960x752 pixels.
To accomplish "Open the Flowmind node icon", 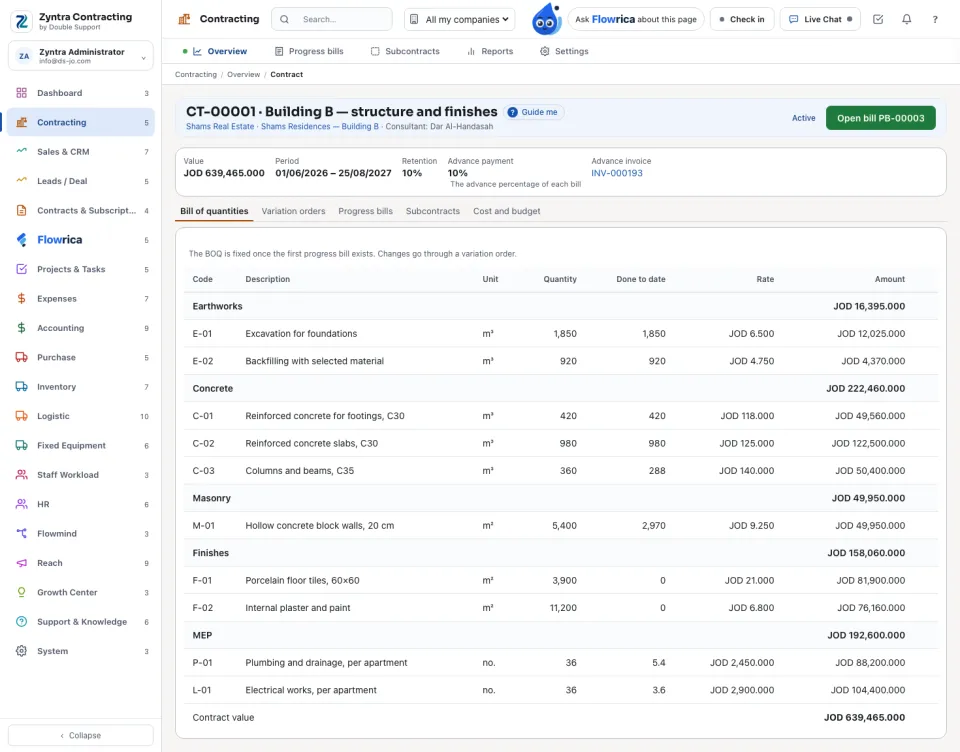I will [21, 533].
